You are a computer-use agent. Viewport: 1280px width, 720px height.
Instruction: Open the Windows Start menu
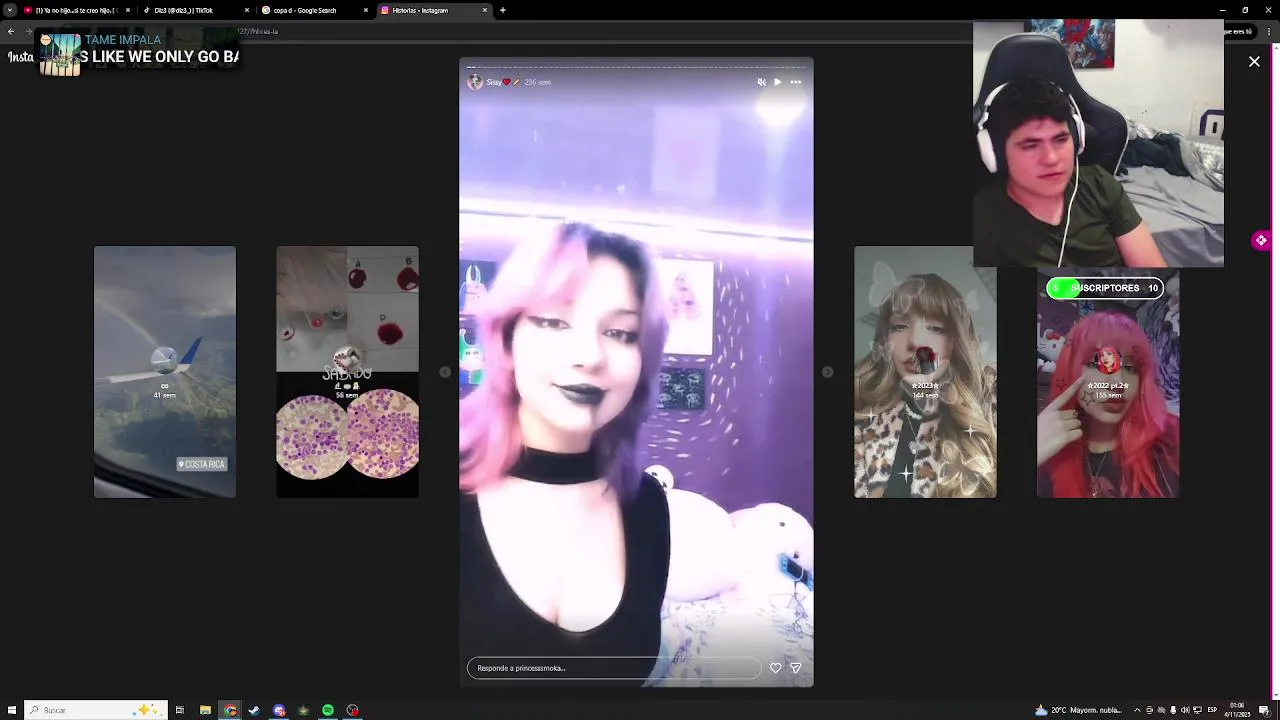[x=12, y=710]
